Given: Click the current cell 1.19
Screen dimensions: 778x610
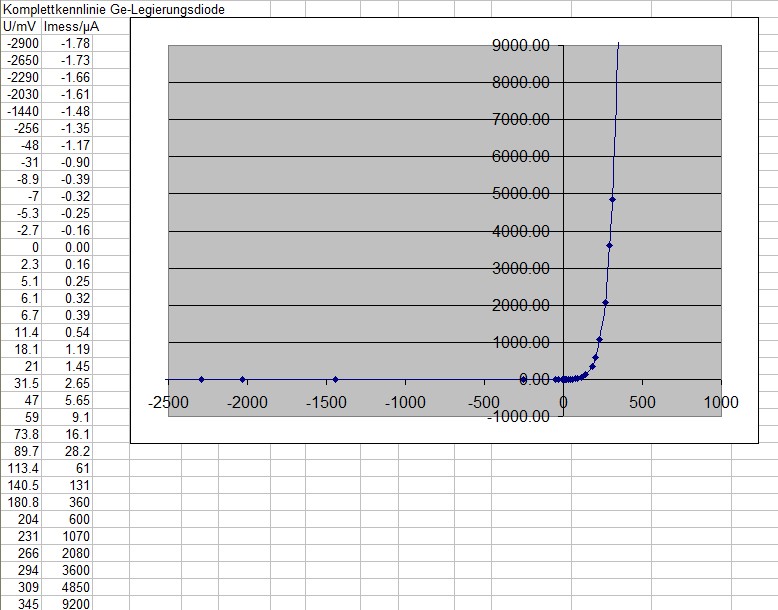Looking at the screenshot, I should click(67, 349).
